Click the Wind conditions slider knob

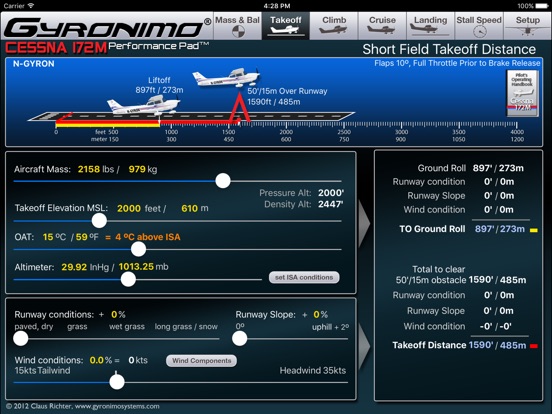click(117, 382)
